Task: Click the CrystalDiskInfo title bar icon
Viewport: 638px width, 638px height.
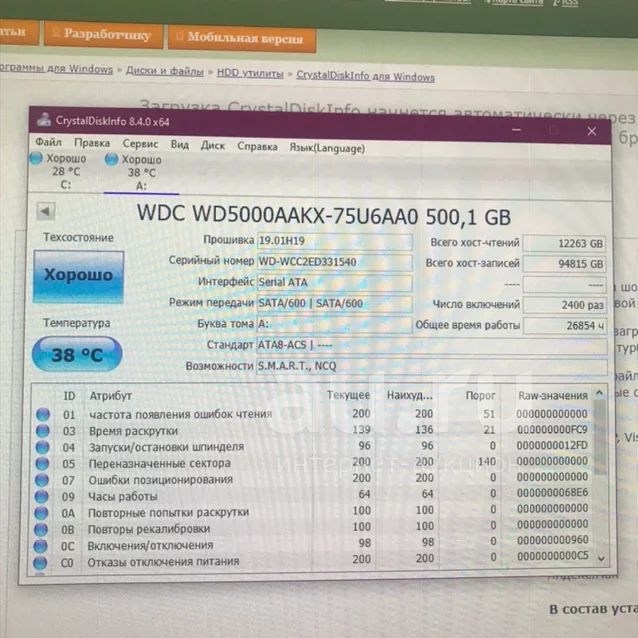Action: 44,120
